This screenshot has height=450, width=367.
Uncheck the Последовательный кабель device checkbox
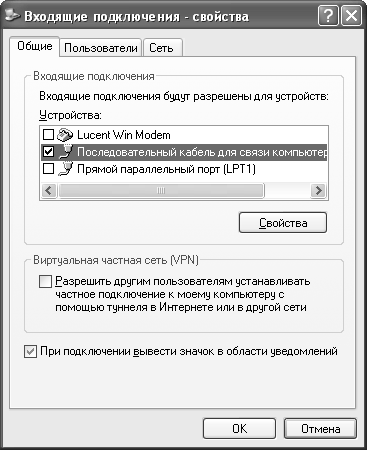(x=49, y=152)
